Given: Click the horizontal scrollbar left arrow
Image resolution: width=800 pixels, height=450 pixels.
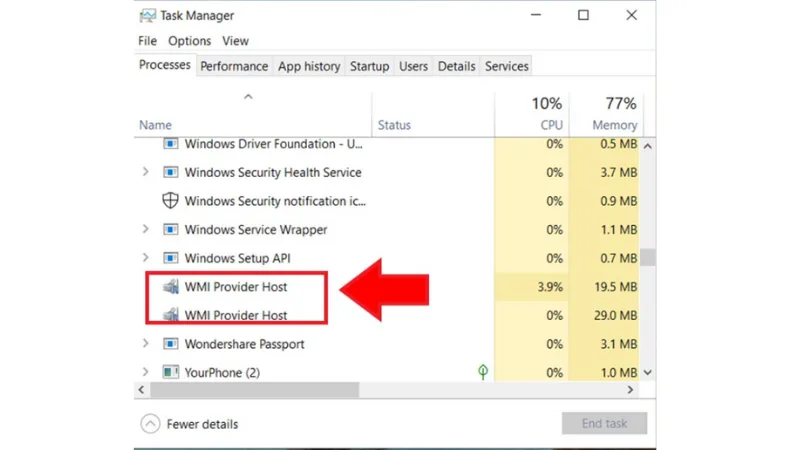Looking at the screenshot, I should (x=141, y=390).
